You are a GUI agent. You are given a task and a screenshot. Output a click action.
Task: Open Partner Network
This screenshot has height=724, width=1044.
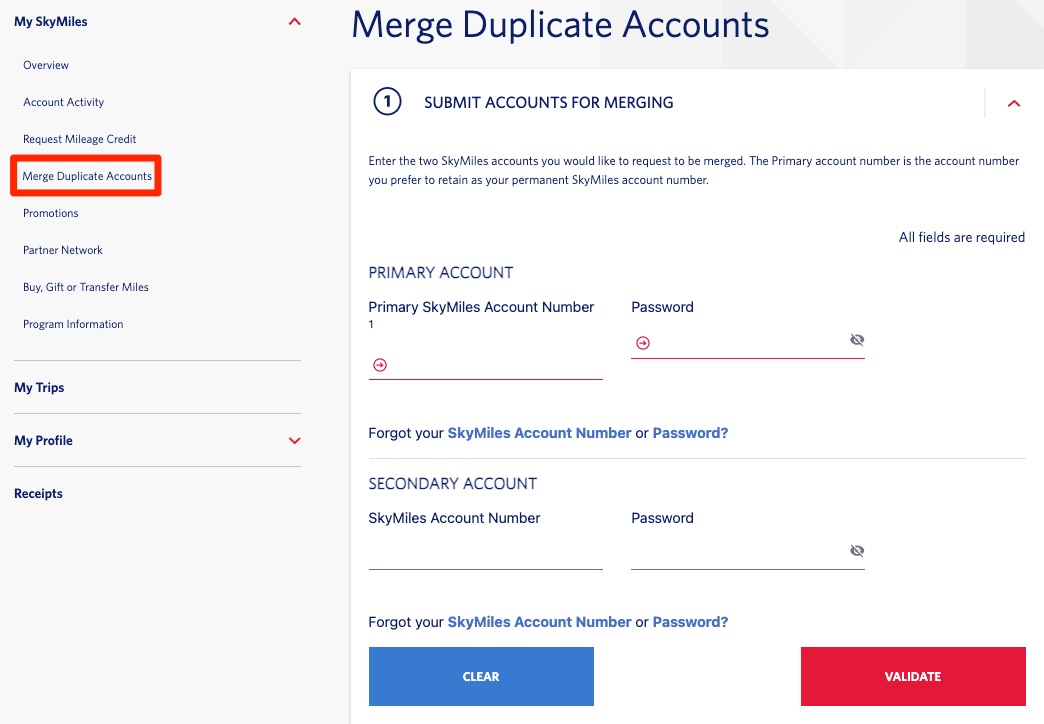pos(62,249)
